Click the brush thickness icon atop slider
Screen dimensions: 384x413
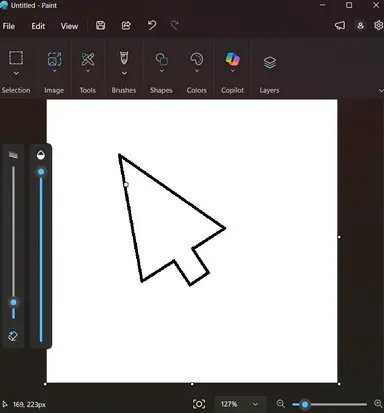(13, 155)
